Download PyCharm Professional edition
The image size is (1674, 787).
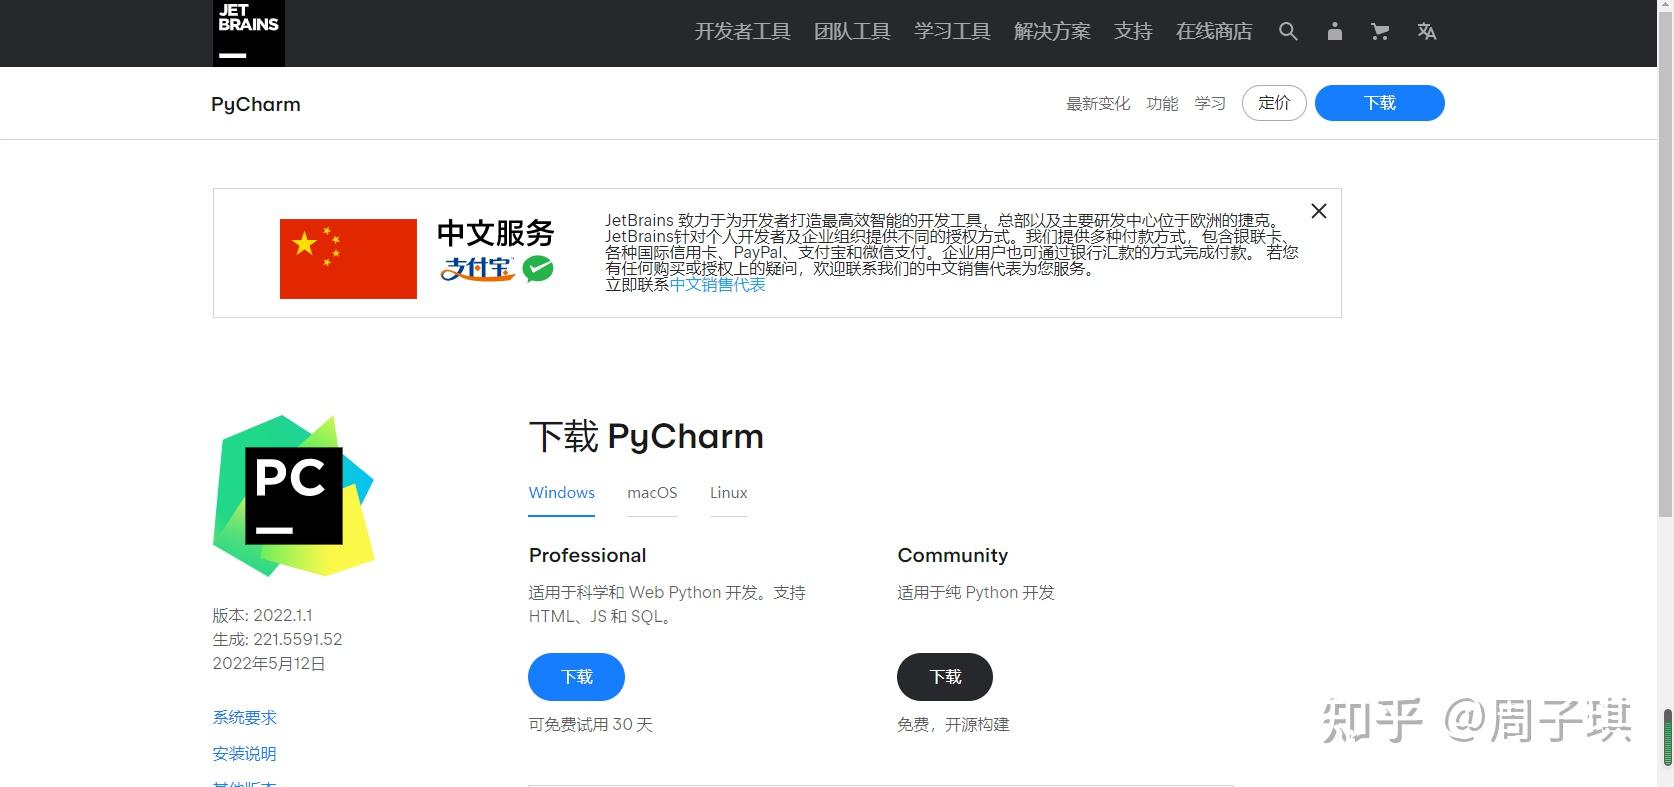tap(577, 677)
